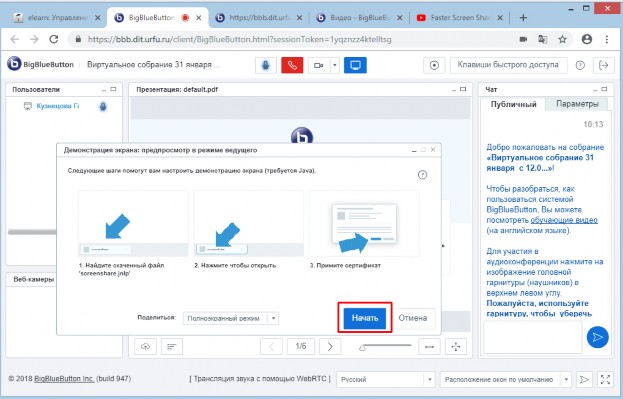This screenshot has height=399, width=623.
Task: Reload the page
Action: coord(54,39)
